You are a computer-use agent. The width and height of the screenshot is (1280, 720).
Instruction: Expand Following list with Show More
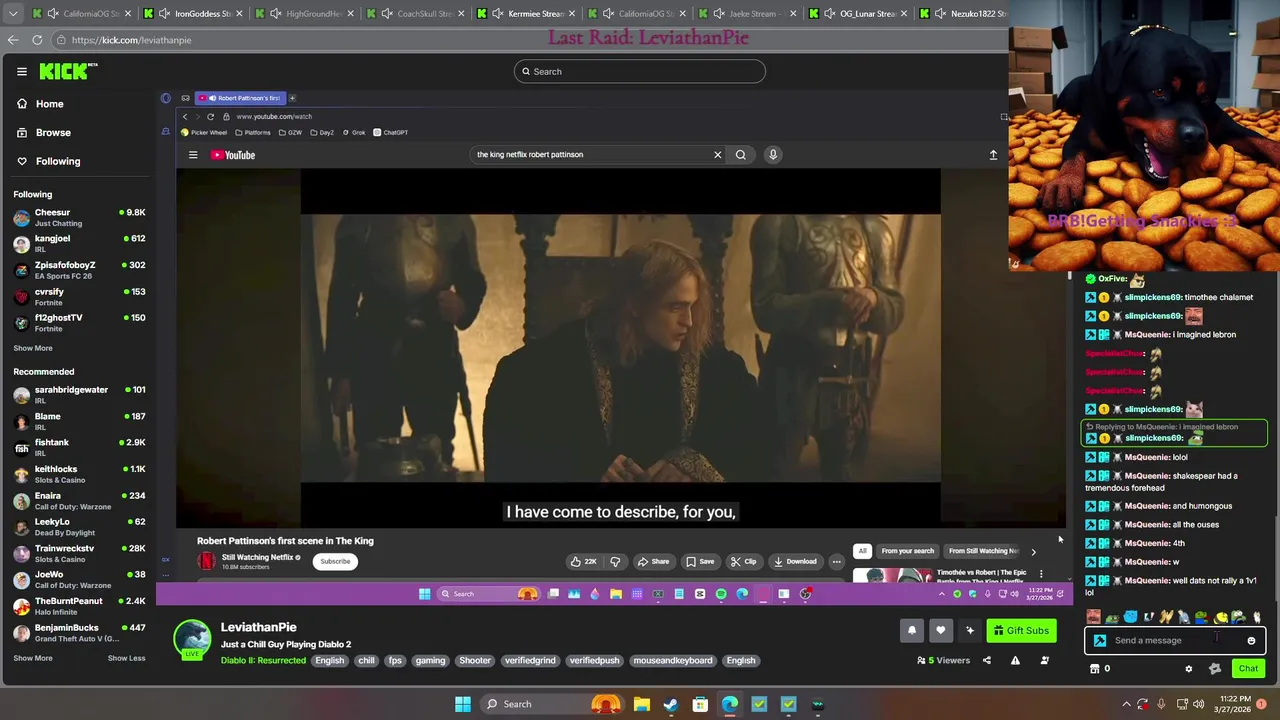(x=33, y=348)
